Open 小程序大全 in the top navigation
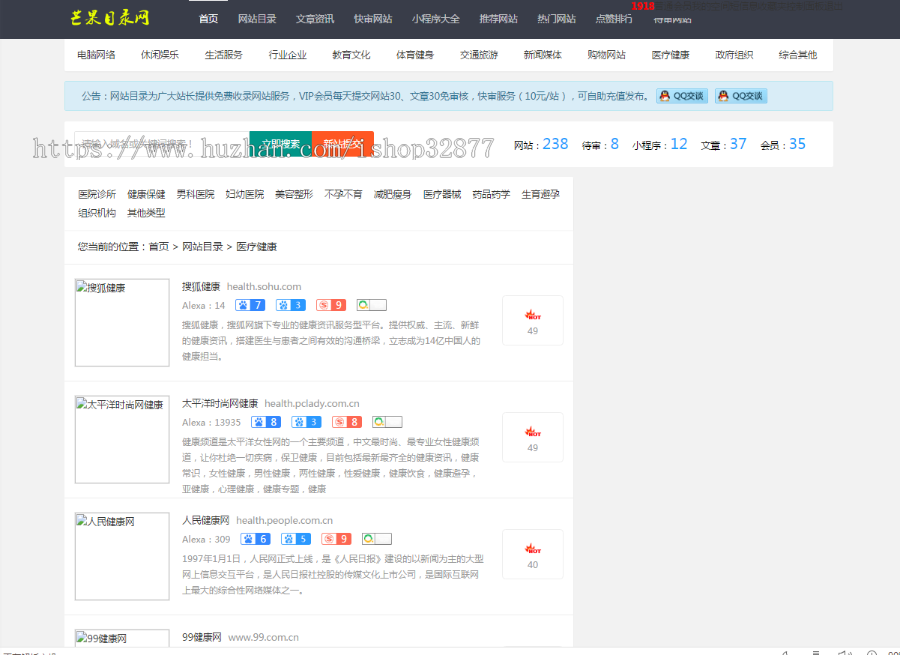900x655 pixels. 436,19
